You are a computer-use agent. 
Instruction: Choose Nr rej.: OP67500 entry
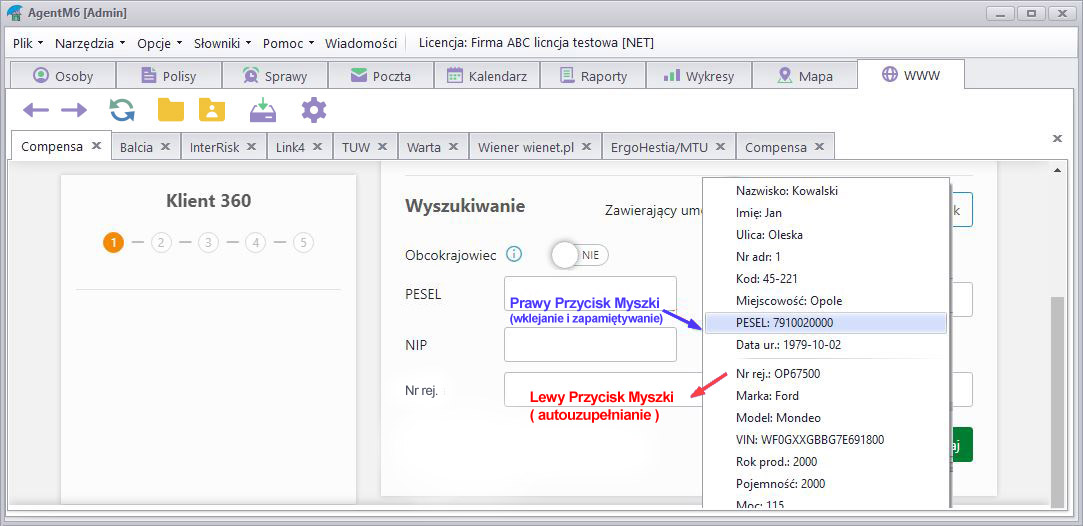[826, 373]
